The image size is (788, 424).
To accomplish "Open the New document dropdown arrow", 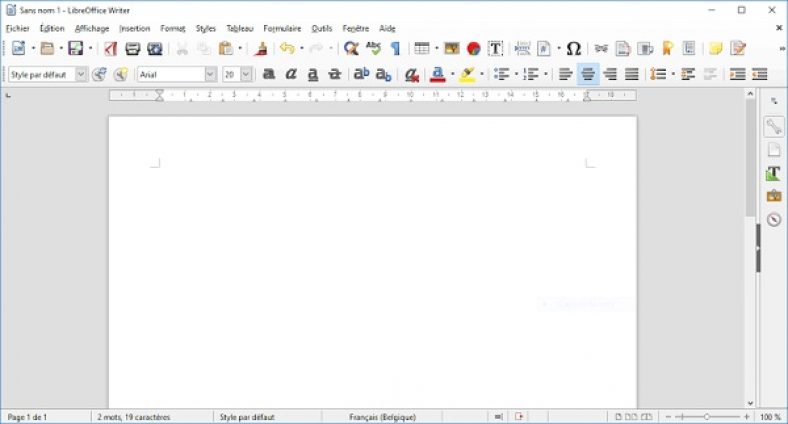I will 33,48.
